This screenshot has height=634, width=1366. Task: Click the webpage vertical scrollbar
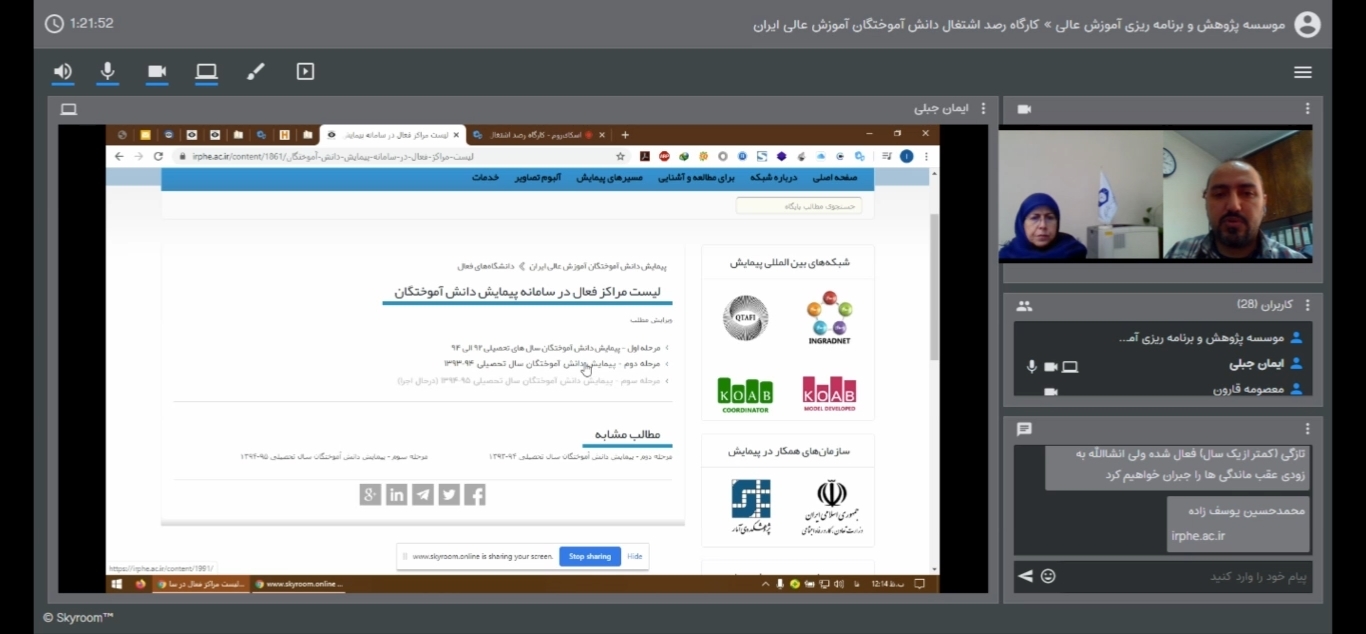tap(934, 286)
